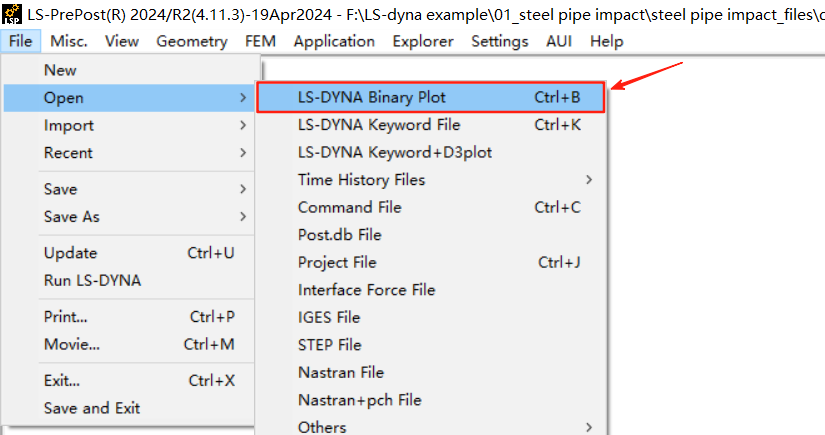Expand the Save As submenu
This screenshot has height=435, width=825.
[129, 217]
